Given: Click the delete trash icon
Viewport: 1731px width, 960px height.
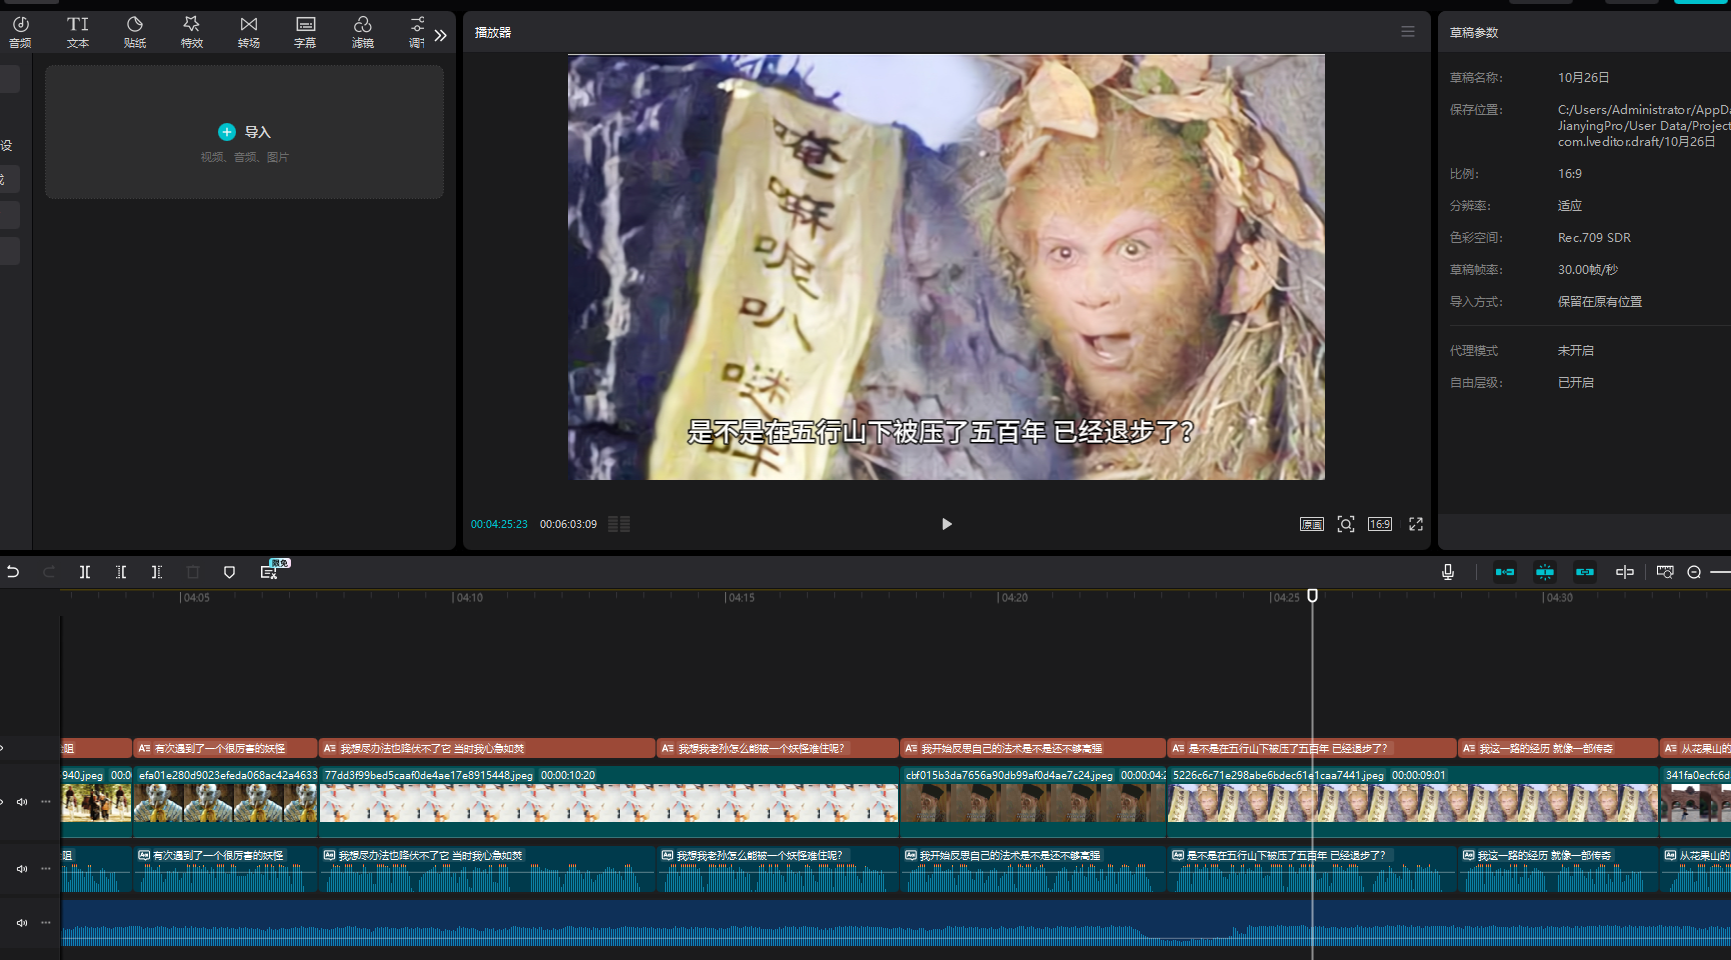Looking at the screenshot, I should click(193, 572).
